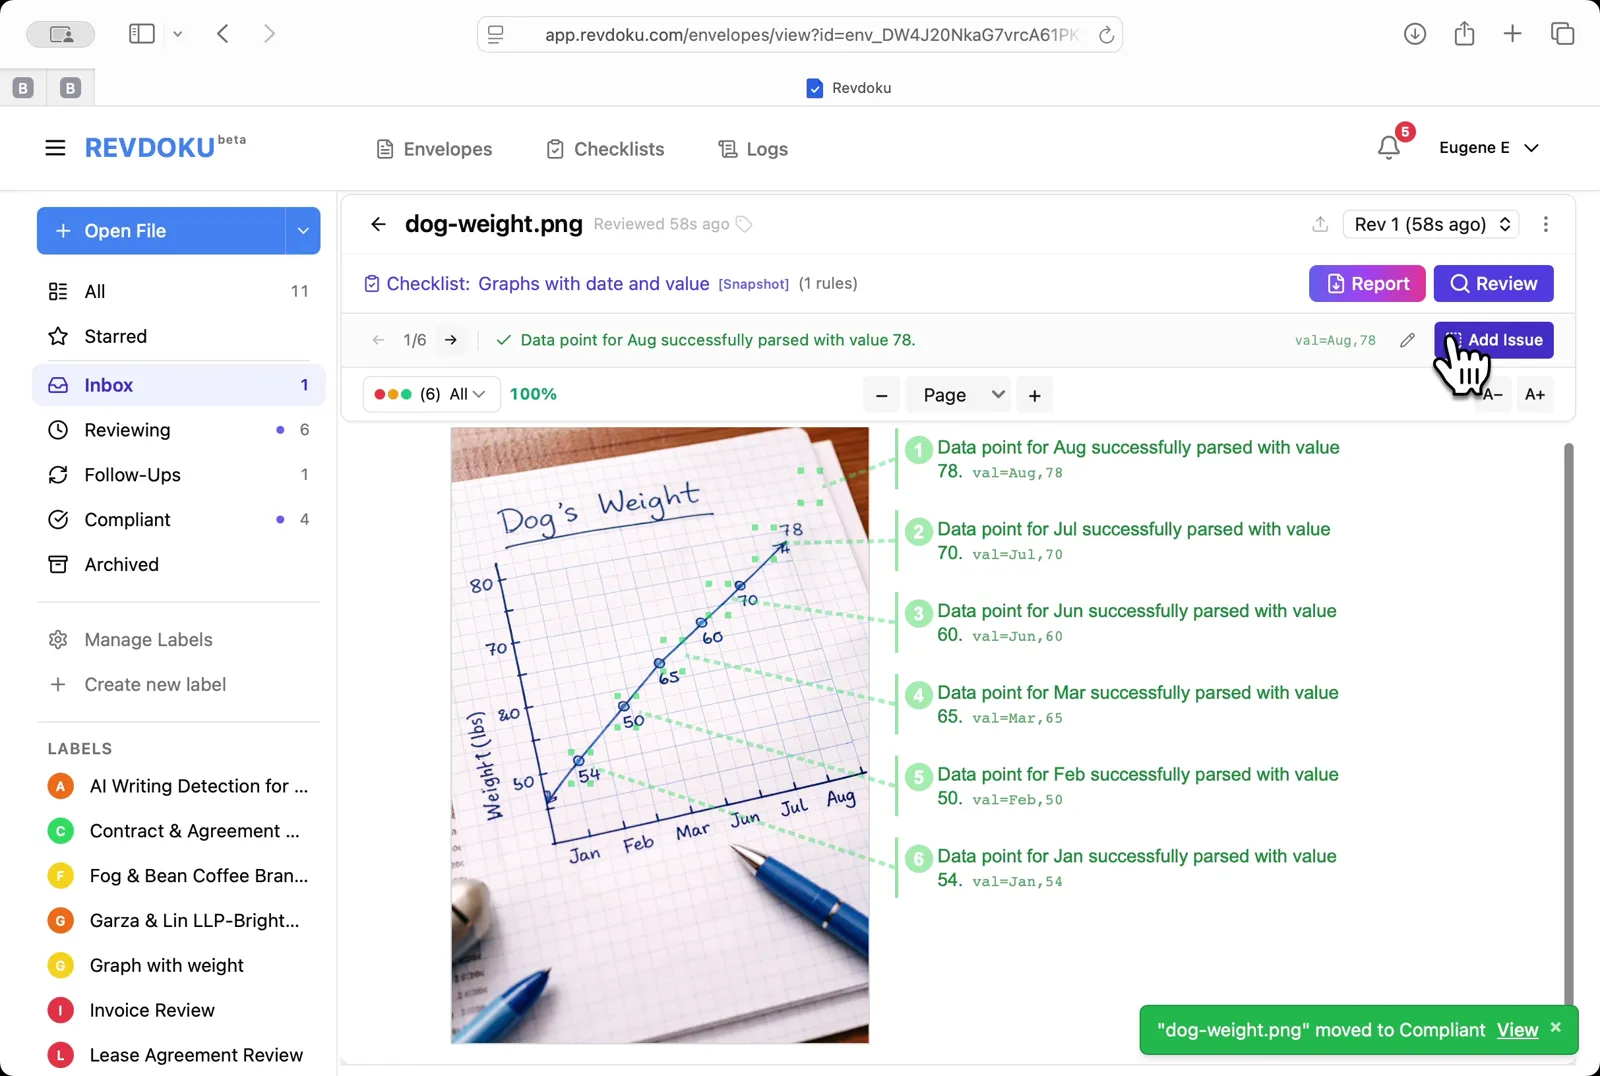
Task: Switch to the Logs tab
Action: tap(753, 149)
